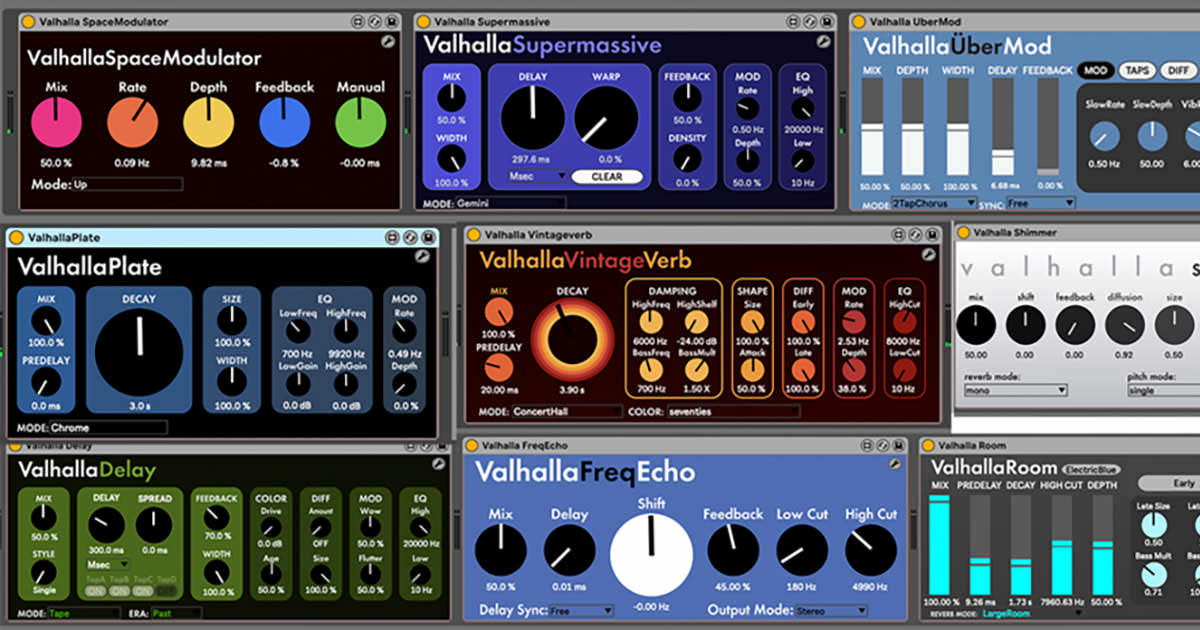
Task: Click CLEAR button in Supermassive
Action: (x=606, y=177)
